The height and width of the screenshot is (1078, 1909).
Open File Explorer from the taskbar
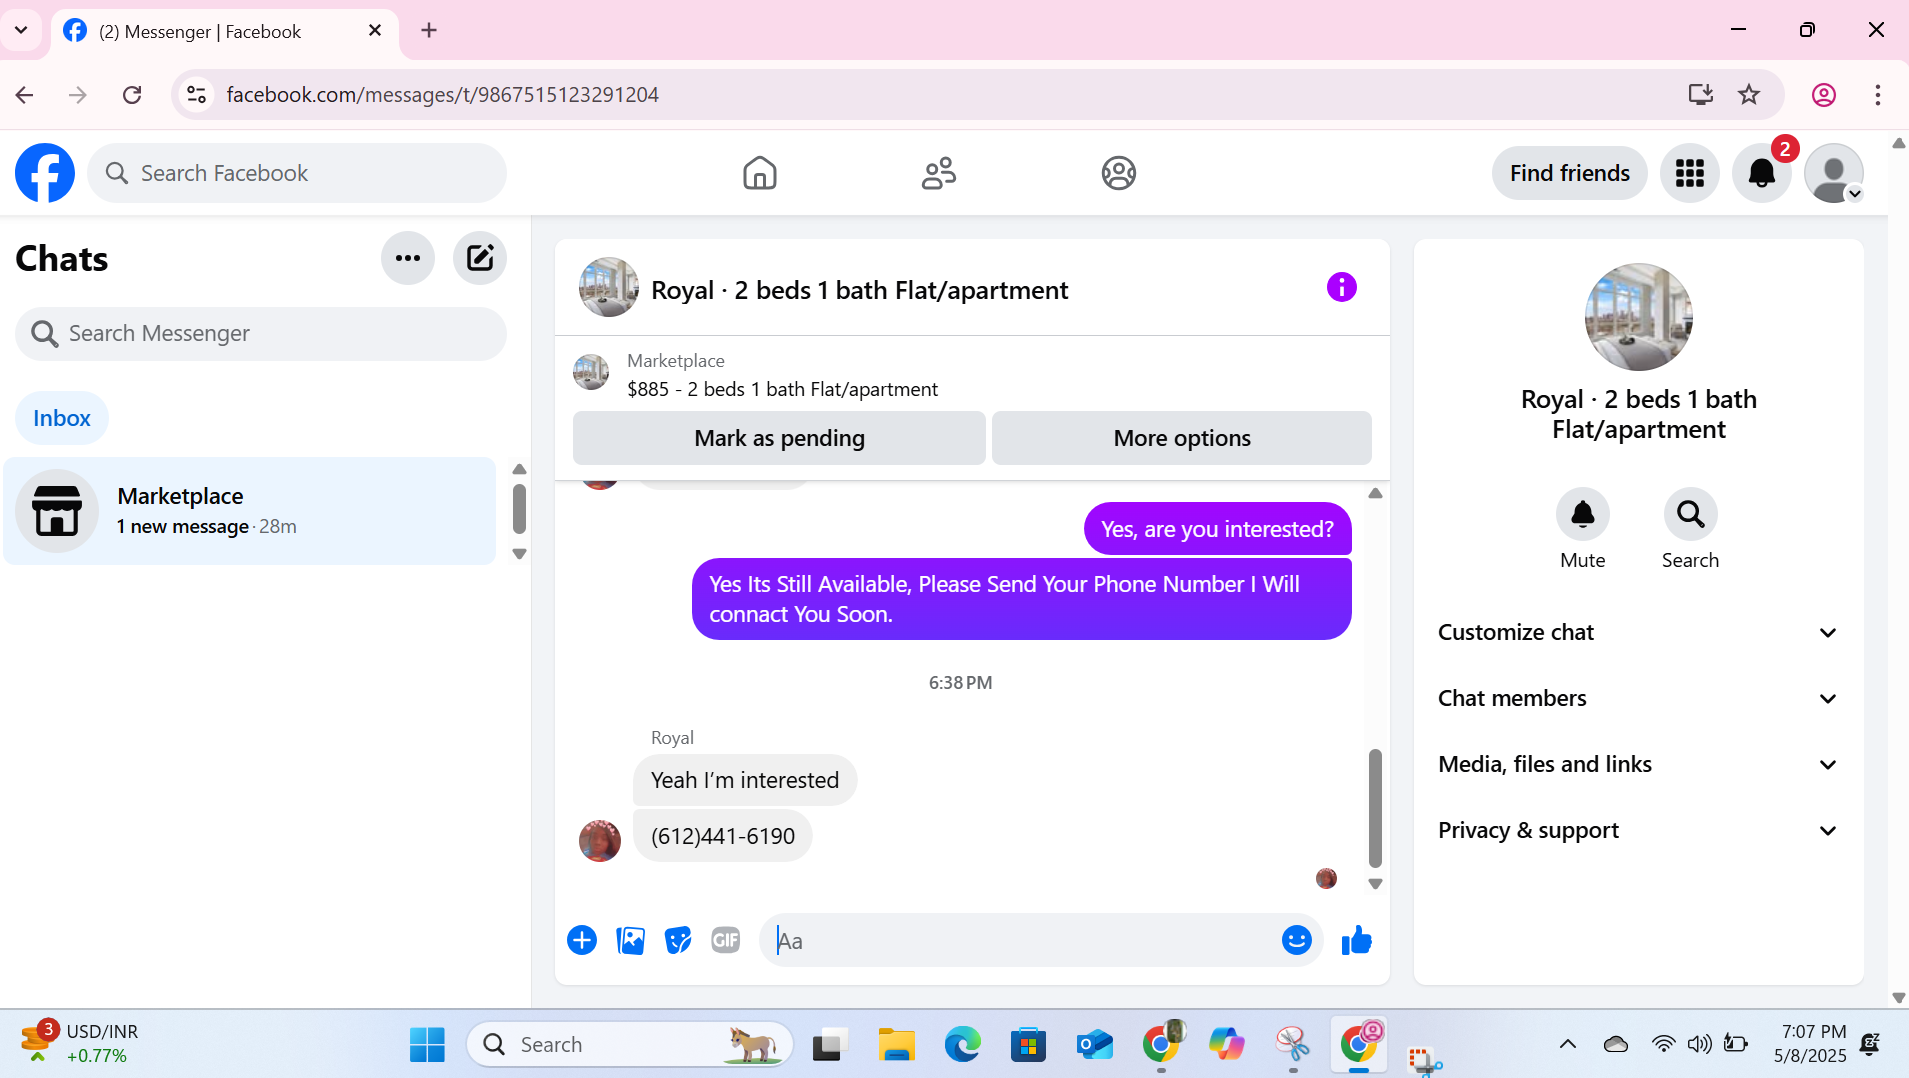point(896,1044)
